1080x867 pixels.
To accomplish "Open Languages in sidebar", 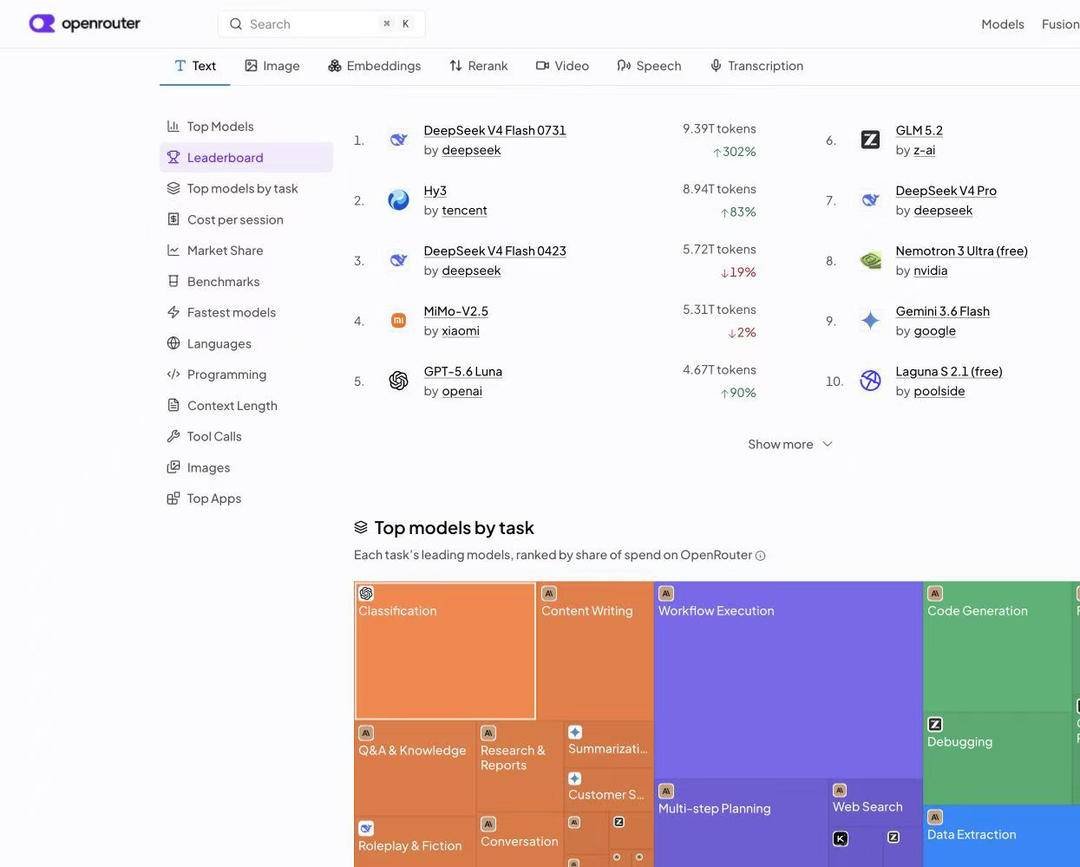I will click(x=246, y=344).
